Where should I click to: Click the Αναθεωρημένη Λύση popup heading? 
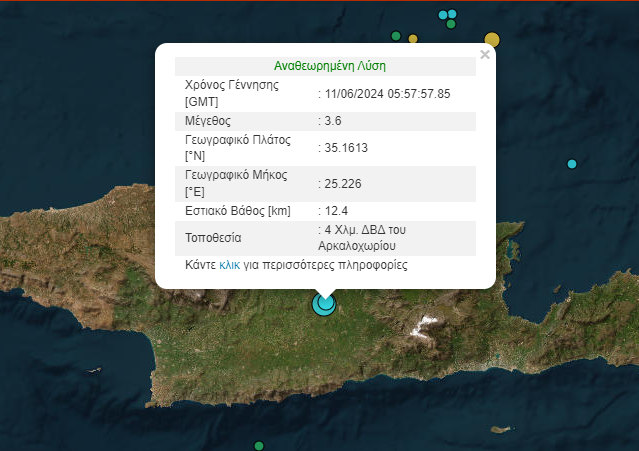[329, 66]
